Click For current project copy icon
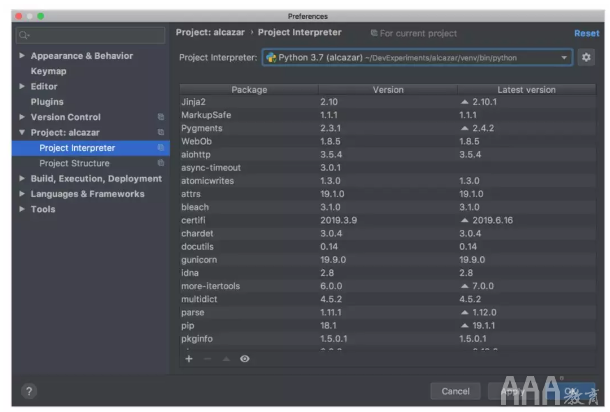 374,33
